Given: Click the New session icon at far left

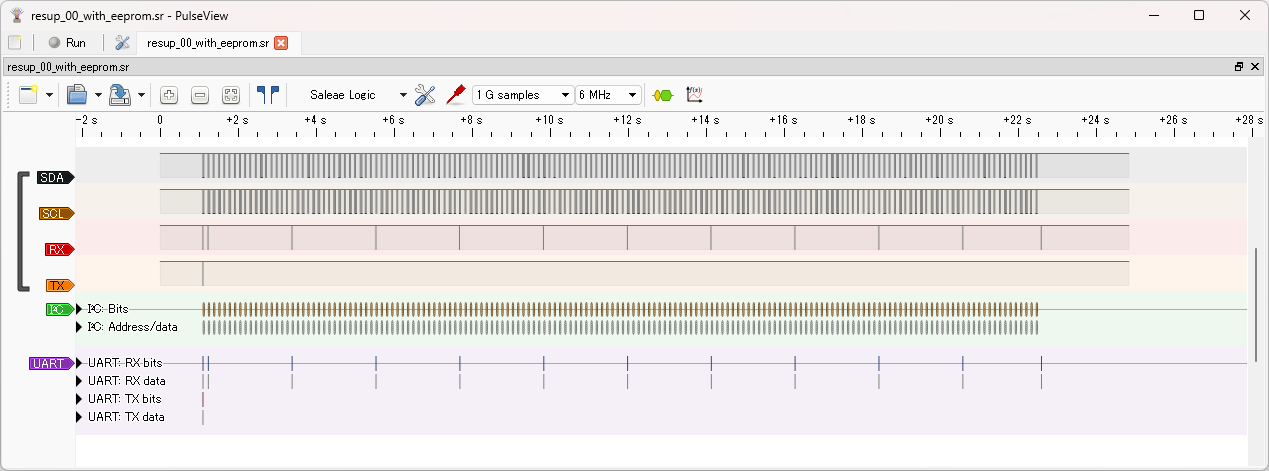Looking at the screenshot, I should point(14,43).
